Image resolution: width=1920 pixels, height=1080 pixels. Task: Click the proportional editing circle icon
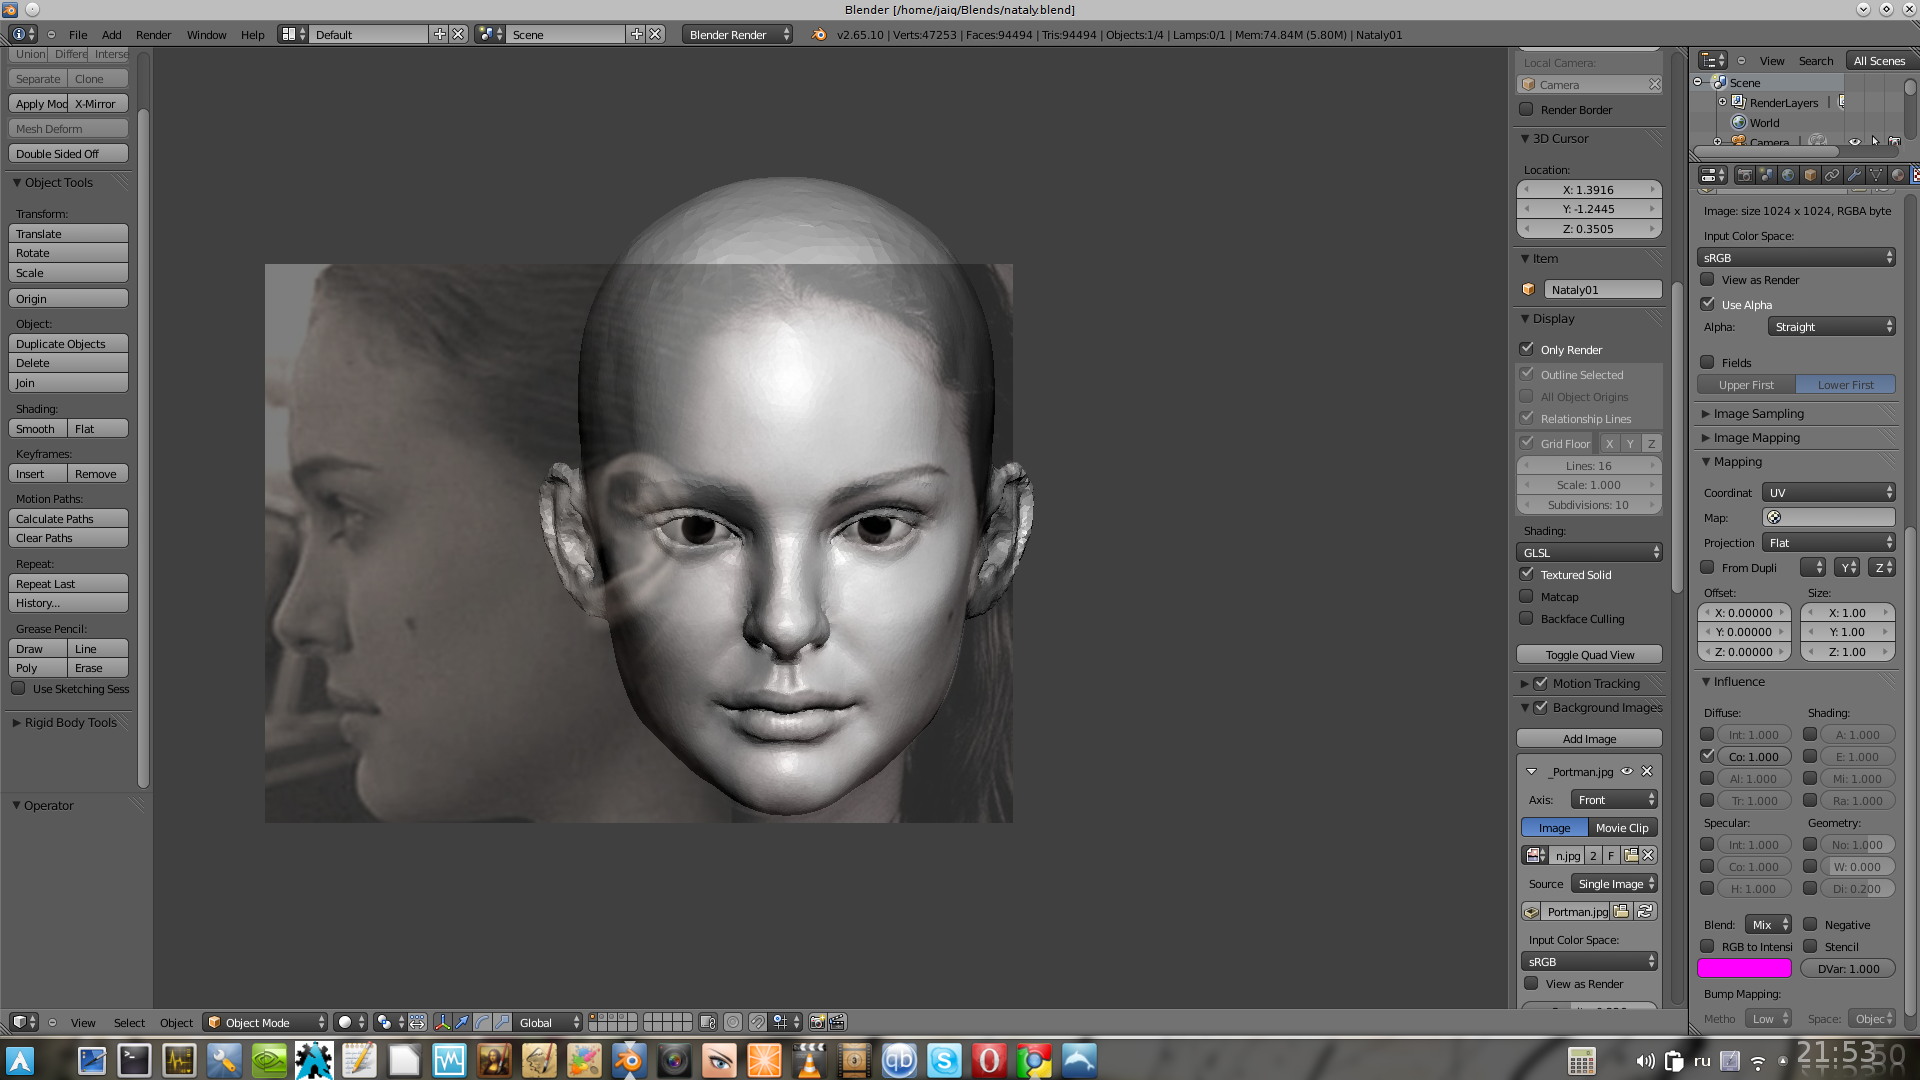(x=733, y=1022)
